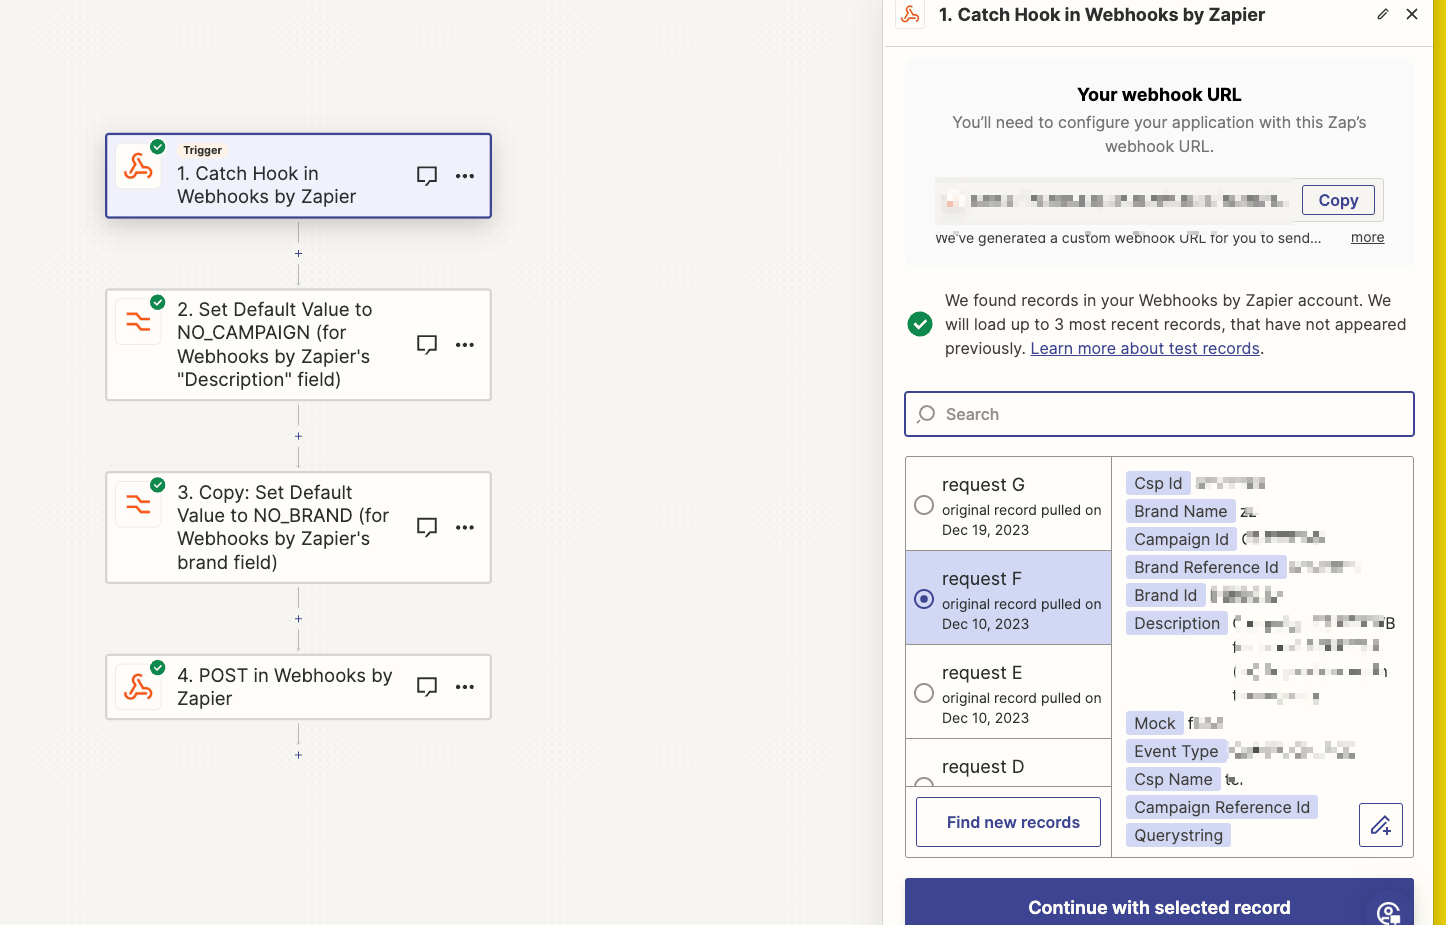Open comments on step 3 NO_BRAND
The image size is (1446, 925).
pyautogui.click(x=427, y=527)
